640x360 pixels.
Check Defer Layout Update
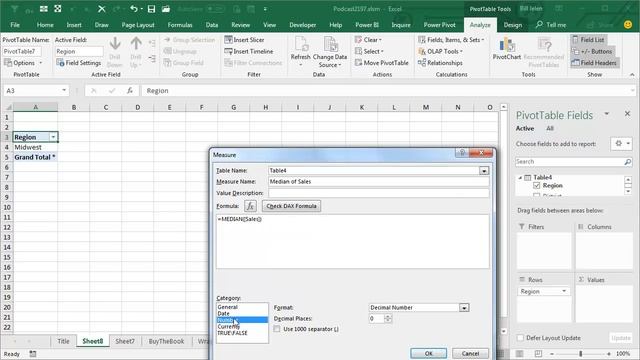(520, 338)
